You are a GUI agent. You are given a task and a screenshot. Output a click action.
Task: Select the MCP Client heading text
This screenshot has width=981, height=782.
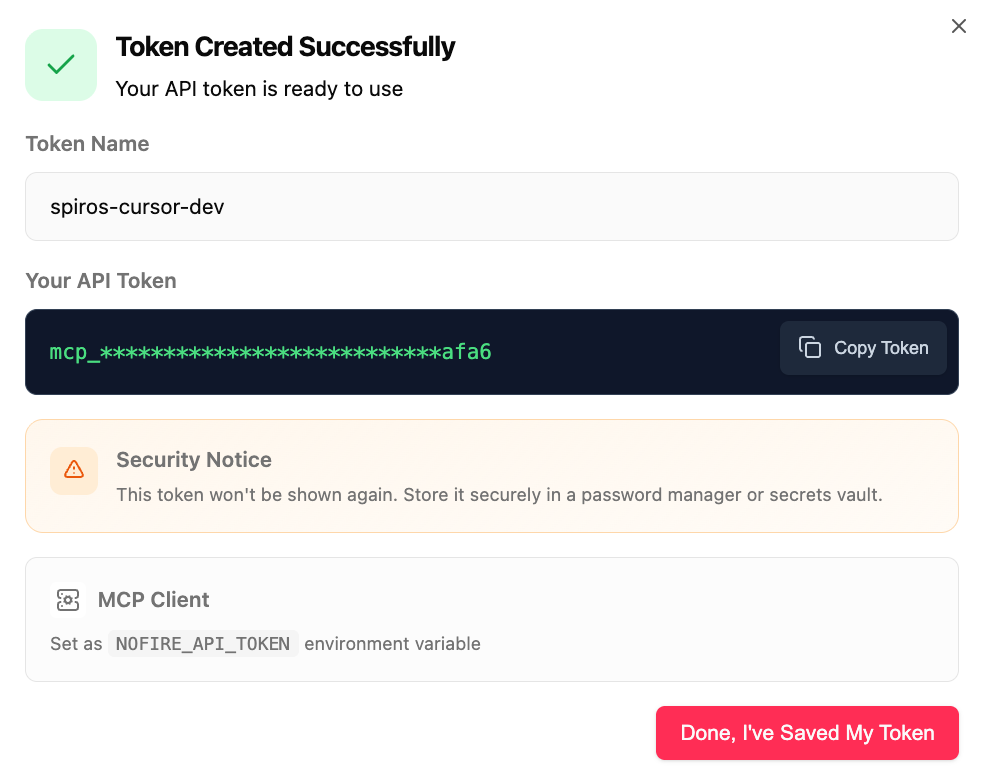153,600
